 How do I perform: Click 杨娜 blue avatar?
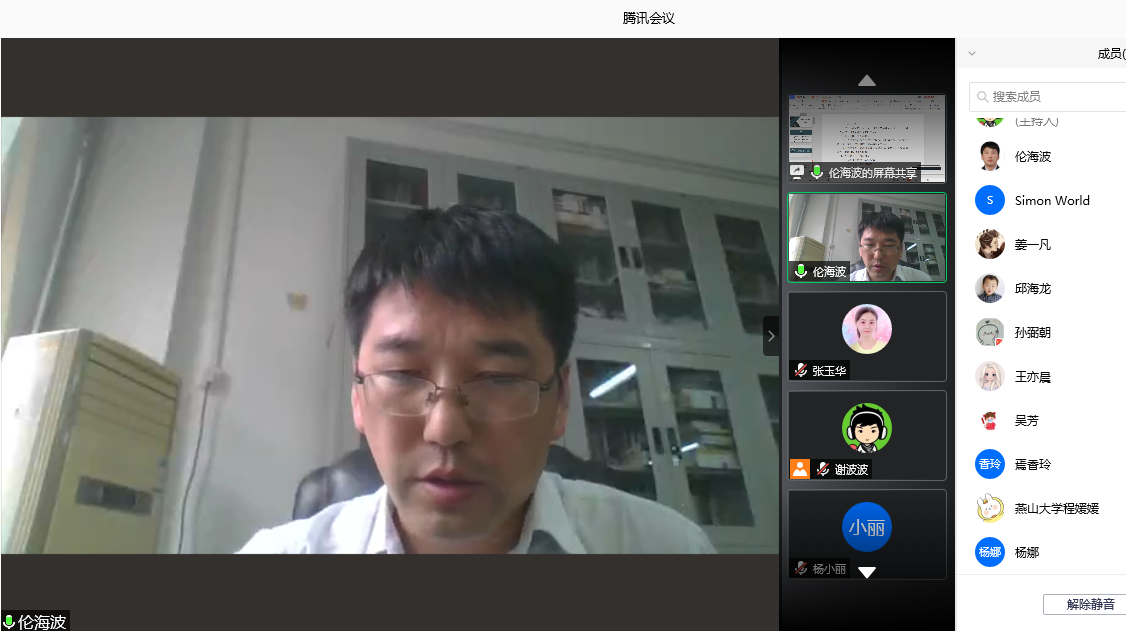click(x=990, y=552)
